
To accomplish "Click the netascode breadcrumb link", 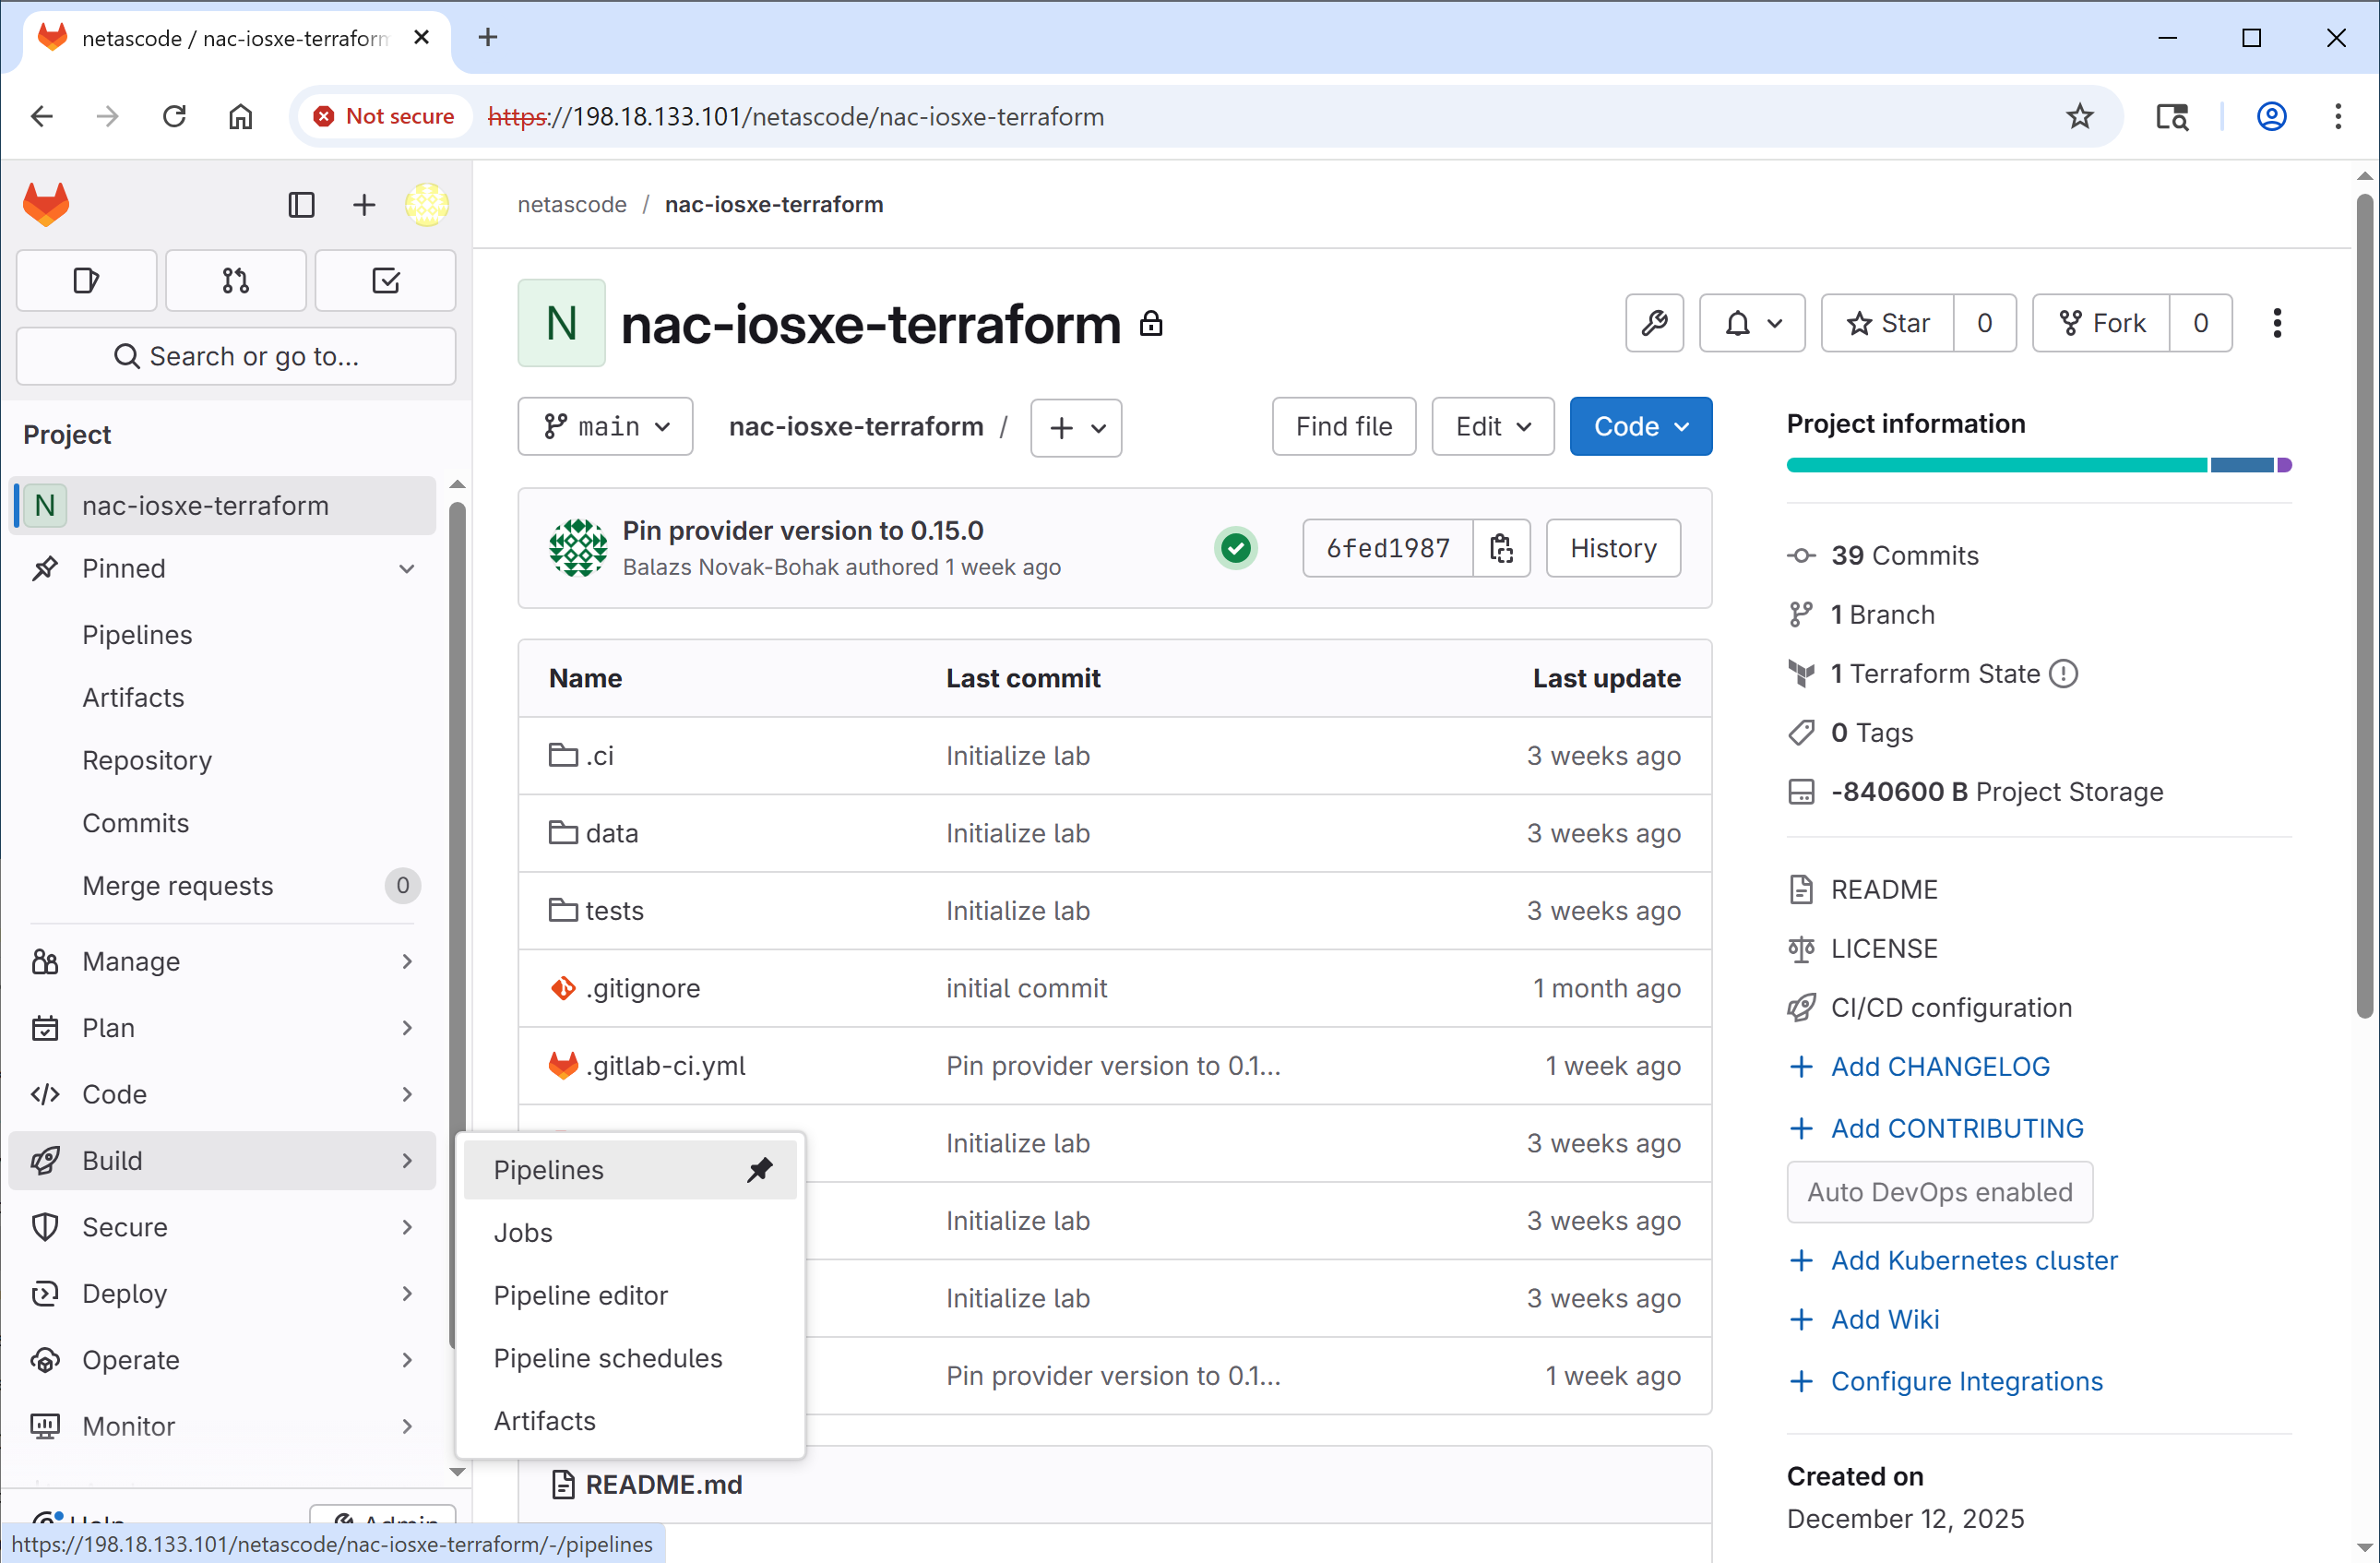I will 571,205.
